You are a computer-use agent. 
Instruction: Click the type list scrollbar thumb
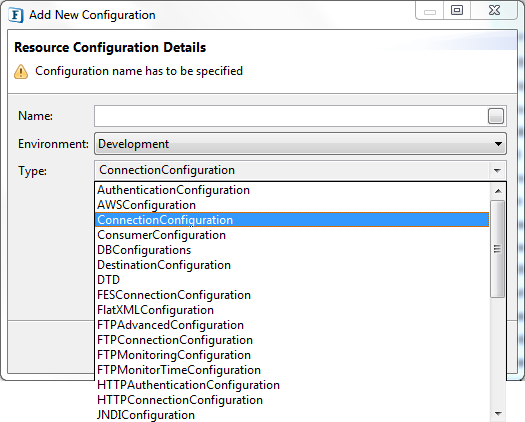pos(498,249)
